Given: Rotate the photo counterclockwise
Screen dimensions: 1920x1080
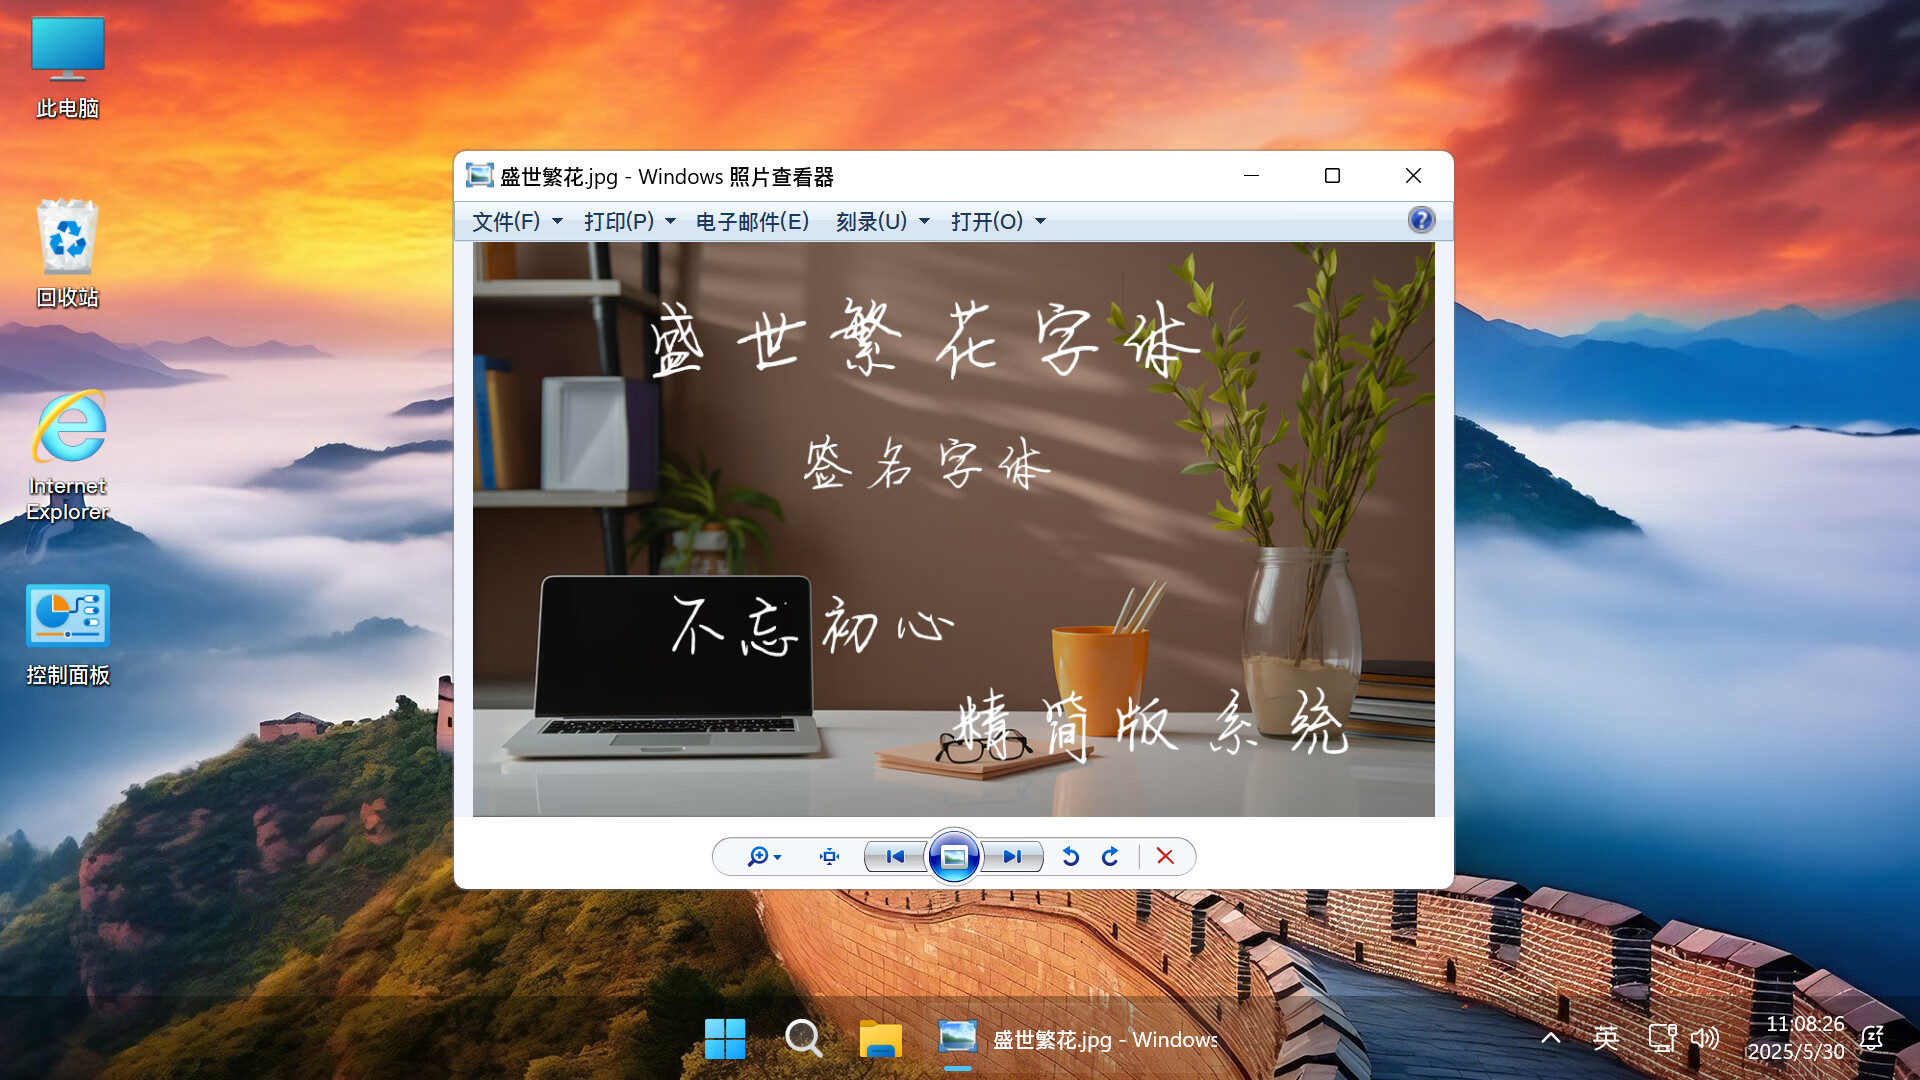Looking at the screenshot, I should pyautogui.click(x=1070, y=857).
